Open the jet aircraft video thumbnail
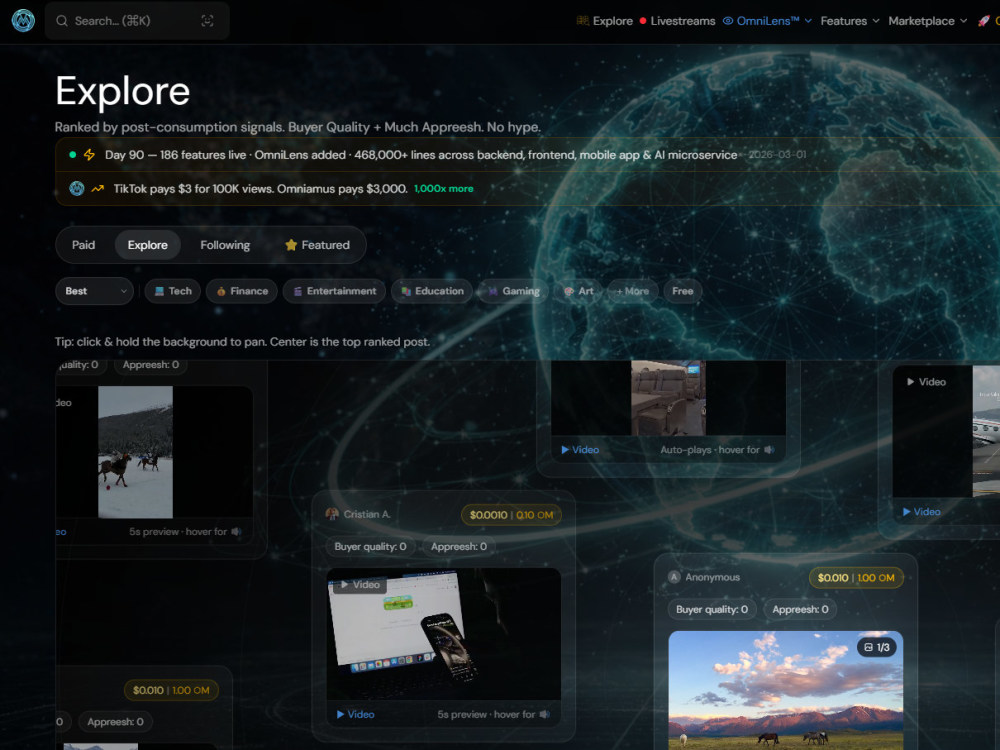Viewport: 1000px width, 750px height. click(946, 431)
